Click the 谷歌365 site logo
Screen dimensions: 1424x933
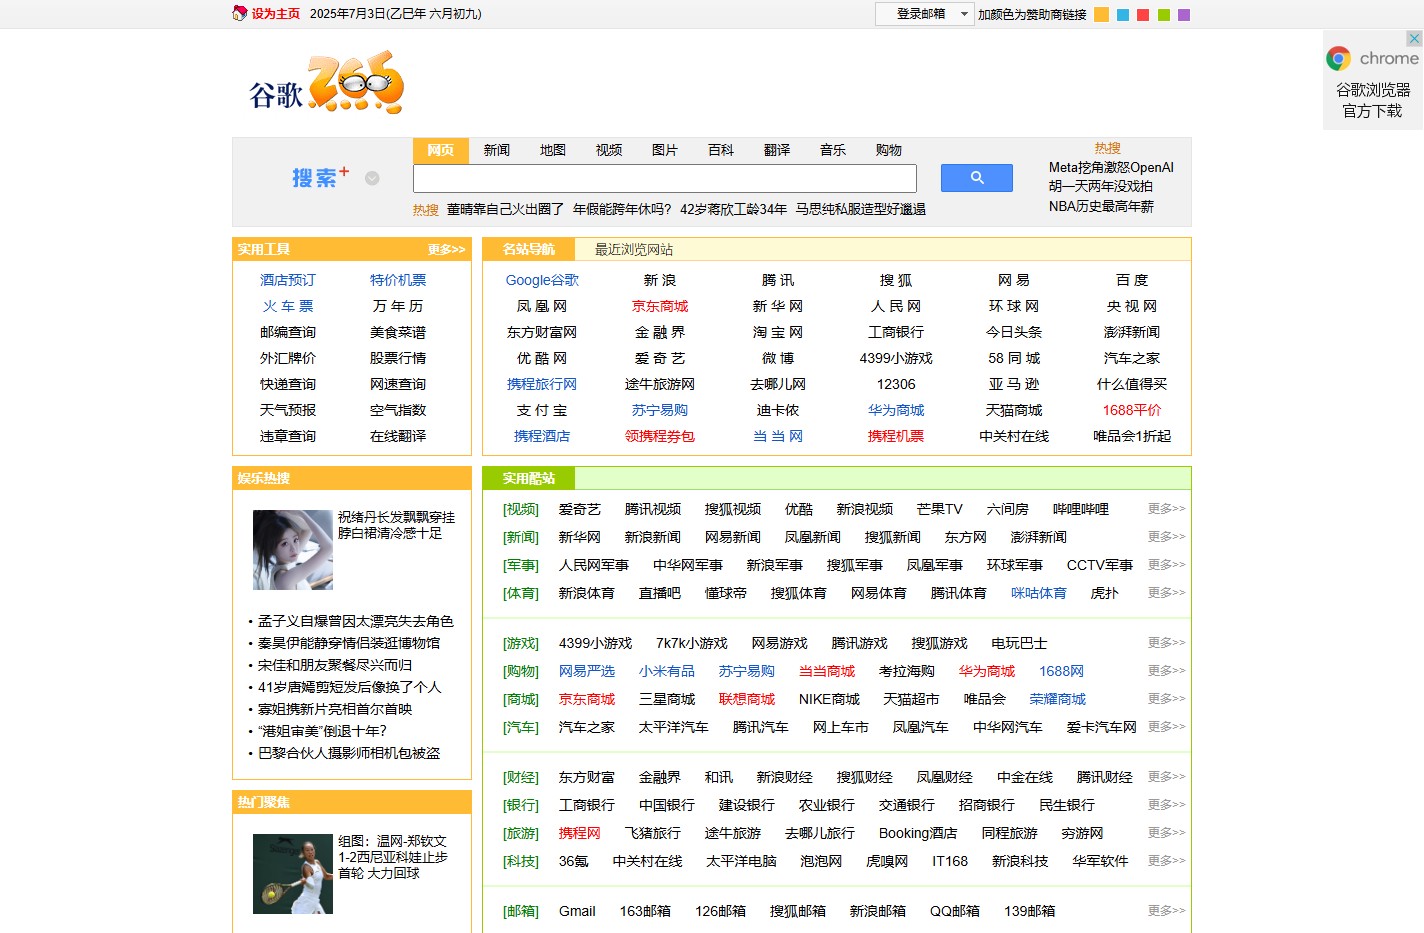point(326,83)
